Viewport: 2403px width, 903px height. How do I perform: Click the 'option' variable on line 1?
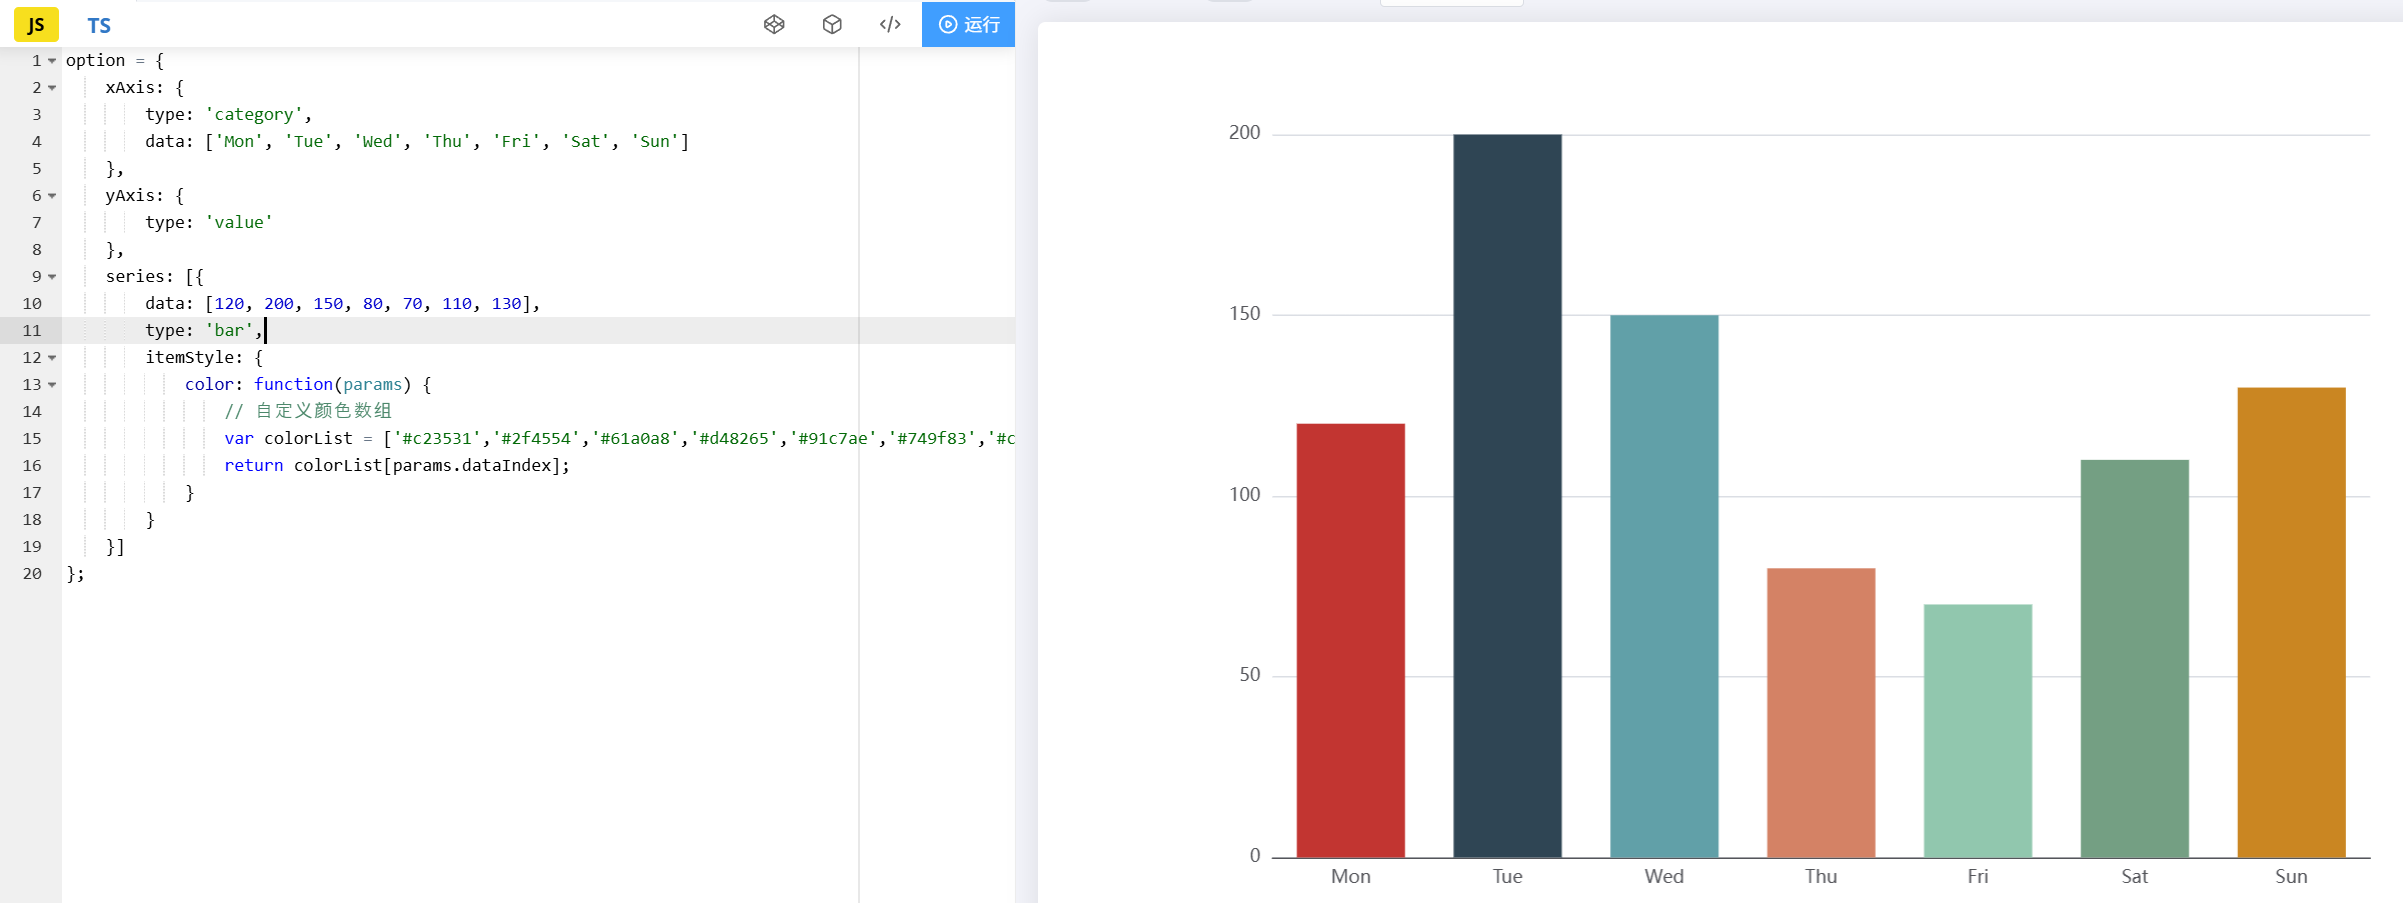click(95, 61)
